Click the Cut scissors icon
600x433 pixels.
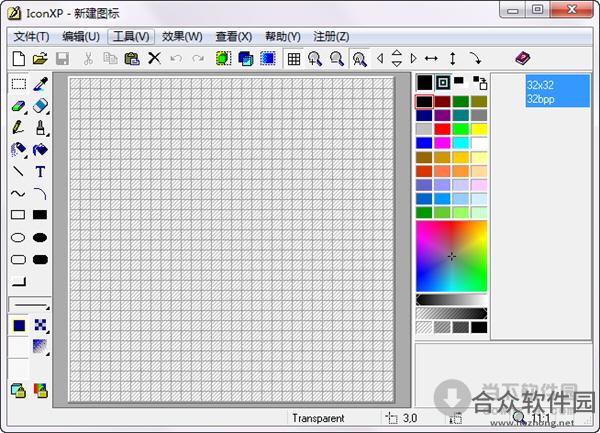tap(88, 59)
